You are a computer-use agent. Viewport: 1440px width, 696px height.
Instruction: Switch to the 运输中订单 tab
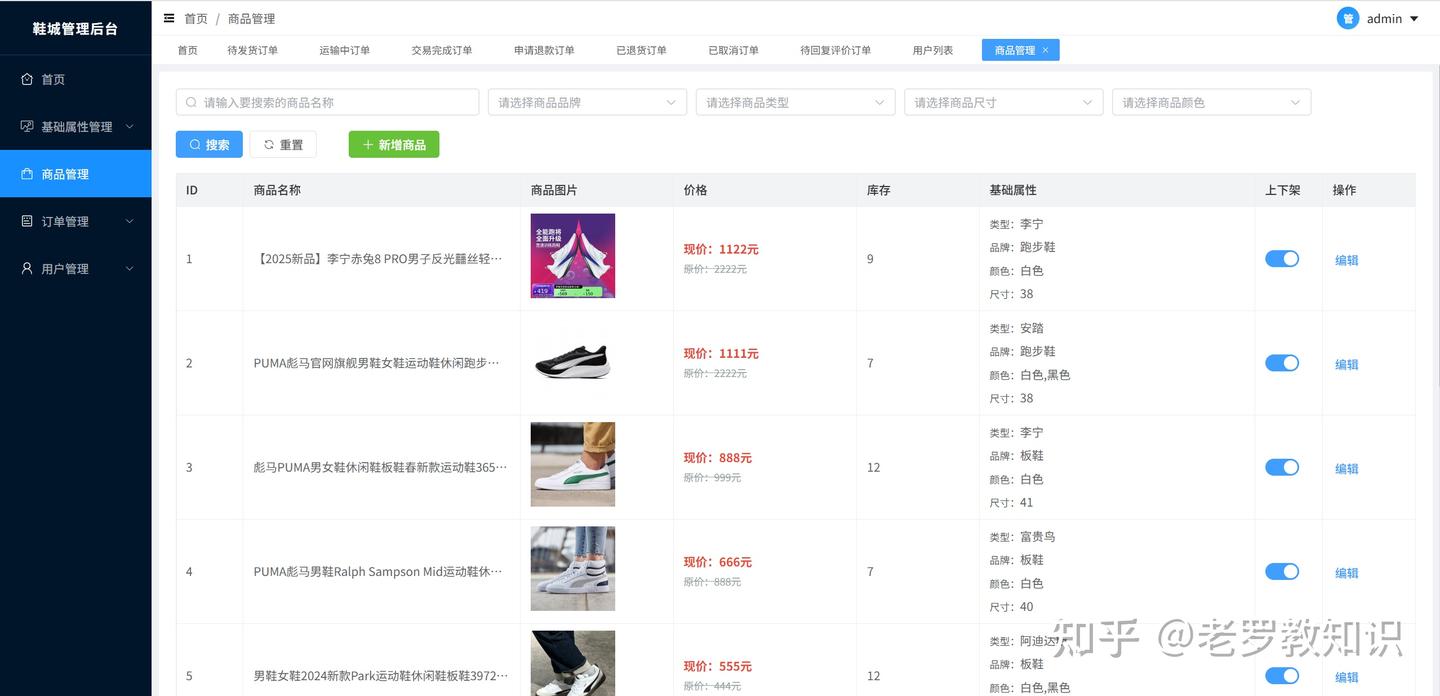coord(345,50)
